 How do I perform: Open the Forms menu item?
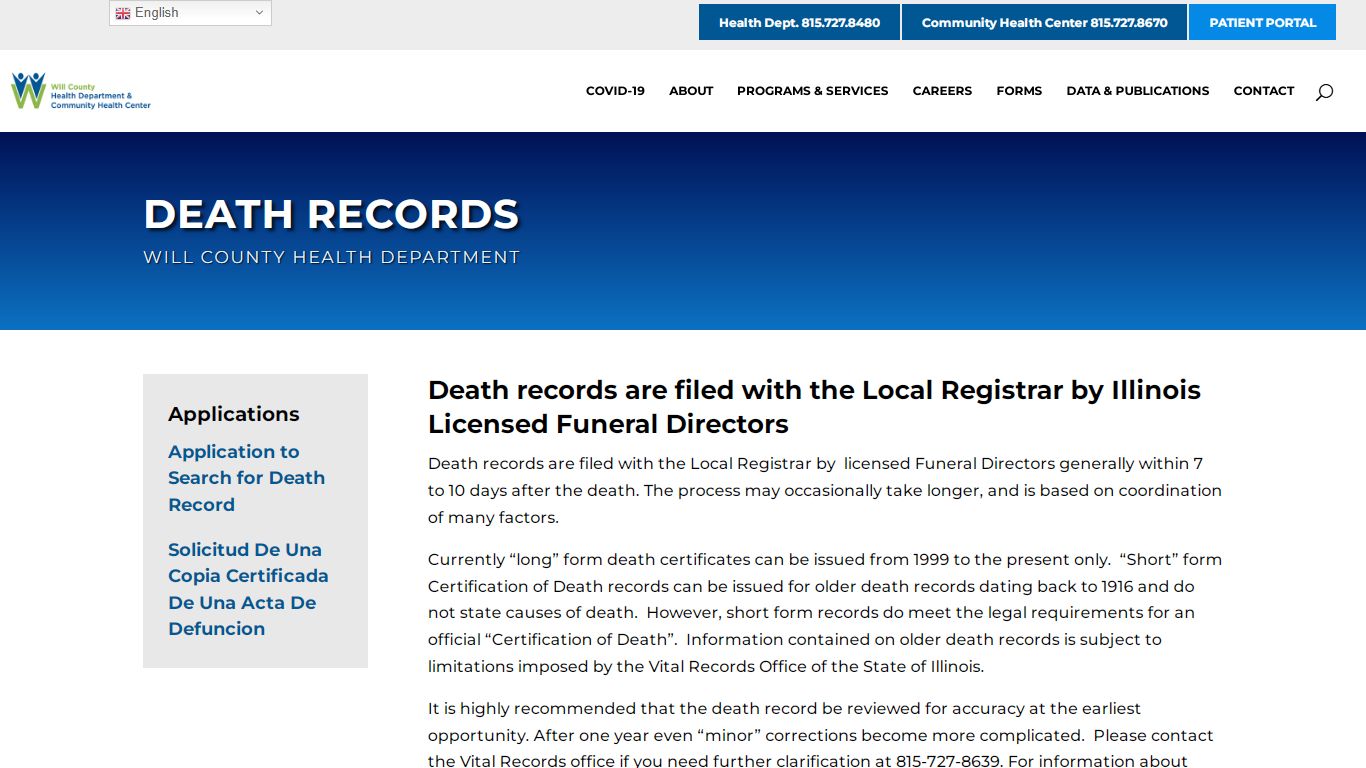pyautogui.click(x=1019, y=91)
